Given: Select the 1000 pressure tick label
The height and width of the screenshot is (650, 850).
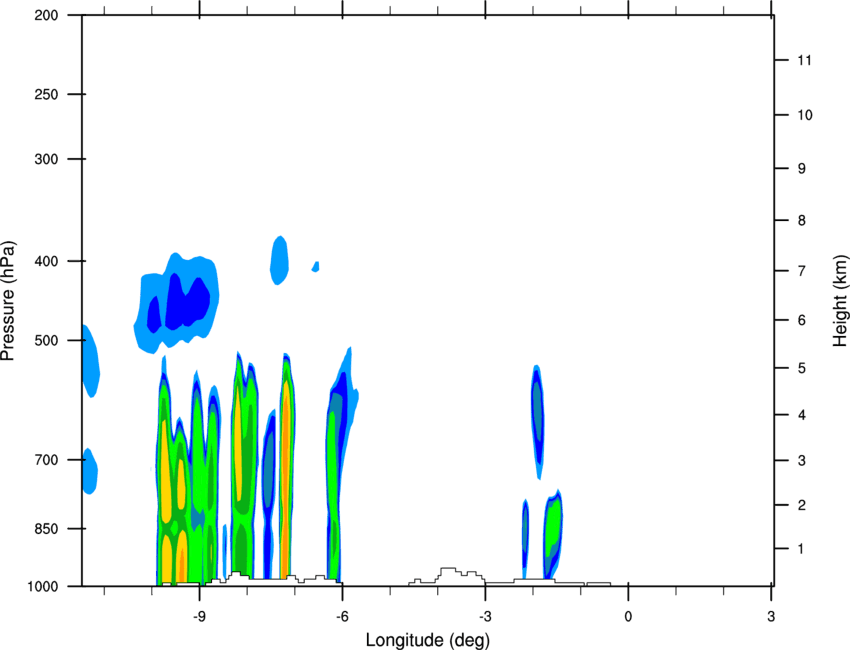Looking at the screenshot, I should tap(42, 587).
